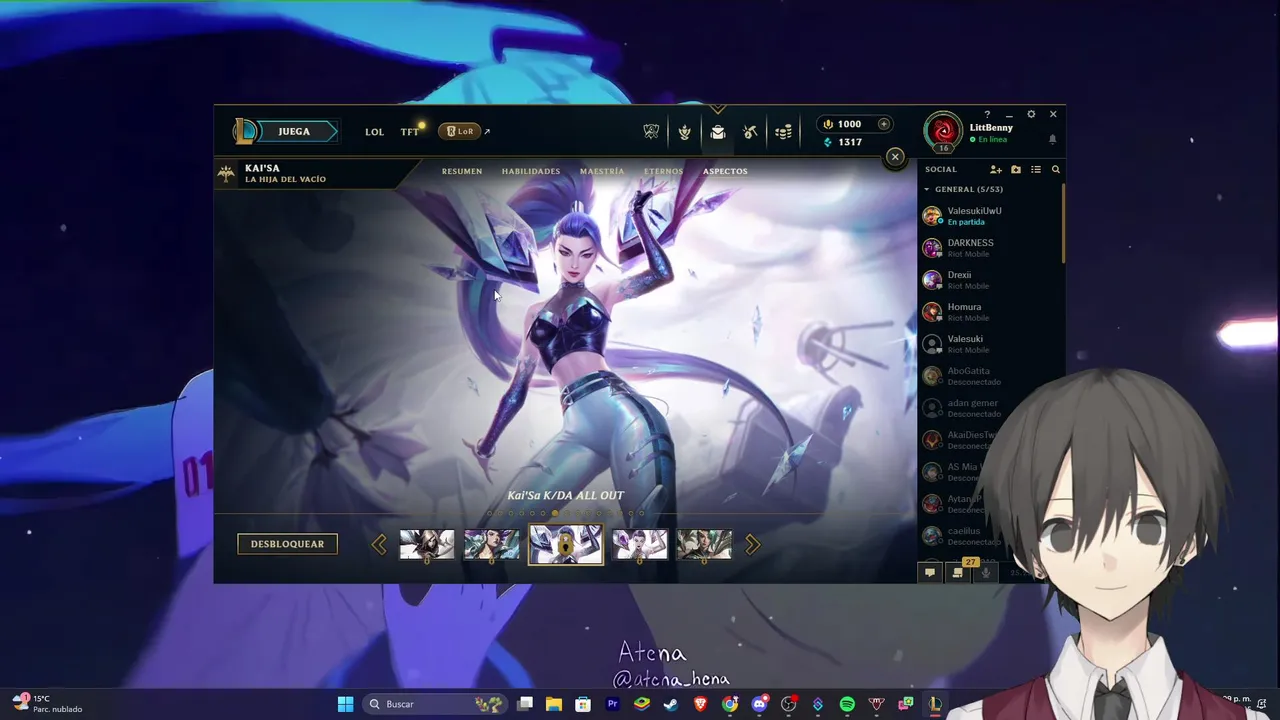Open the profile crest icon in the top bar

[x=684, y=131]
